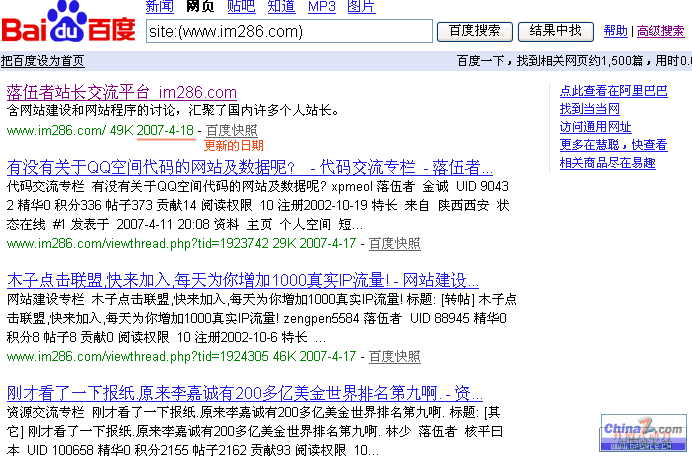This screenshot has width=692, height=457.
Task: Switch to the 贴吧 tab
Action: point(241,6)
